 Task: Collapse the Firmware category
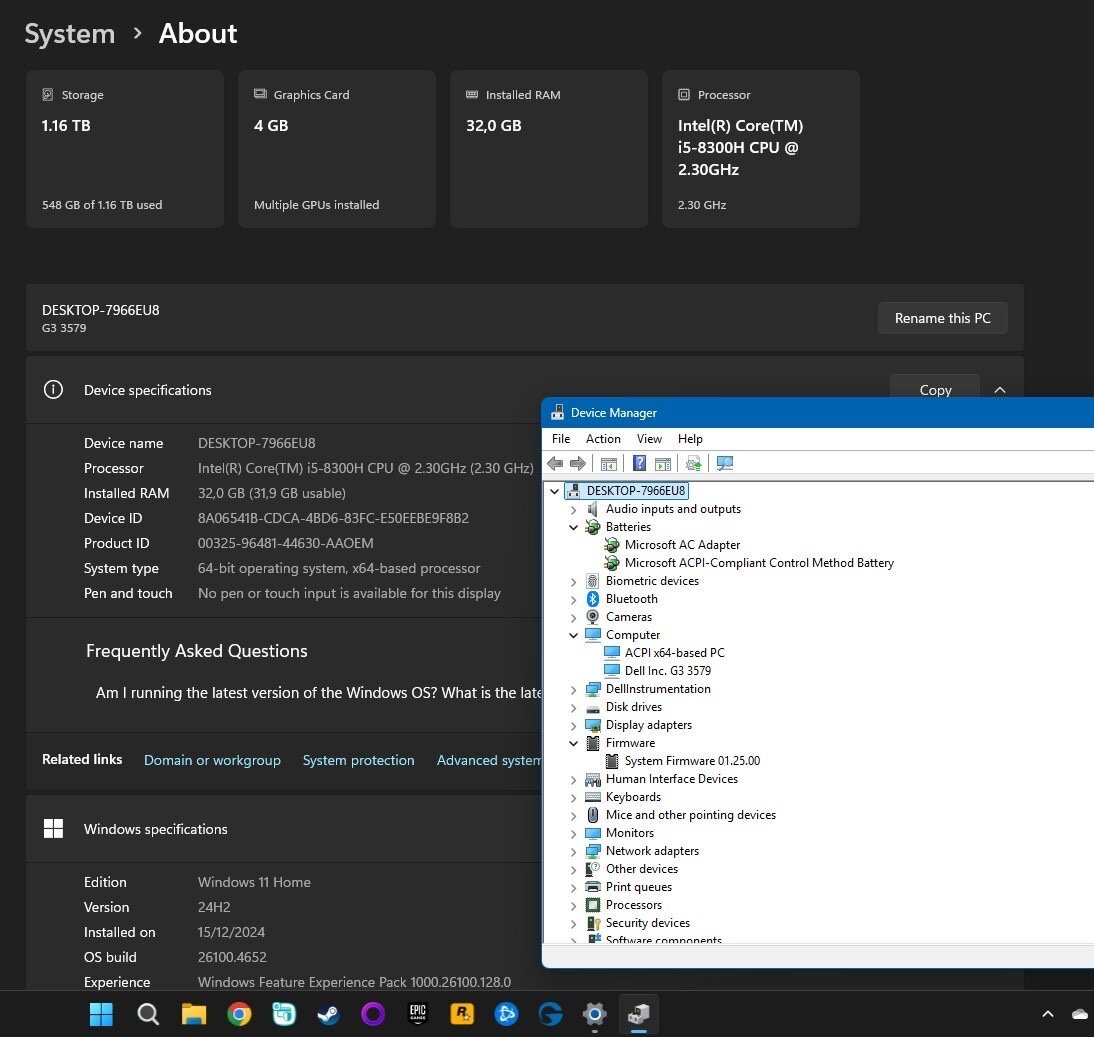(x=574, y=743)
